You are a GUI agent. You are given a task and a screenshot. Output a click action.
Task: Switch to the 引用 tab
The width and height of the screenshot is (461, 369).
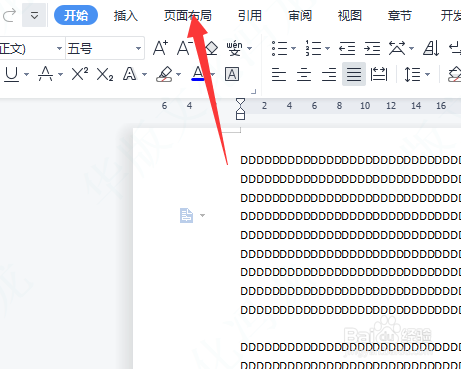(x=250, y=16)
